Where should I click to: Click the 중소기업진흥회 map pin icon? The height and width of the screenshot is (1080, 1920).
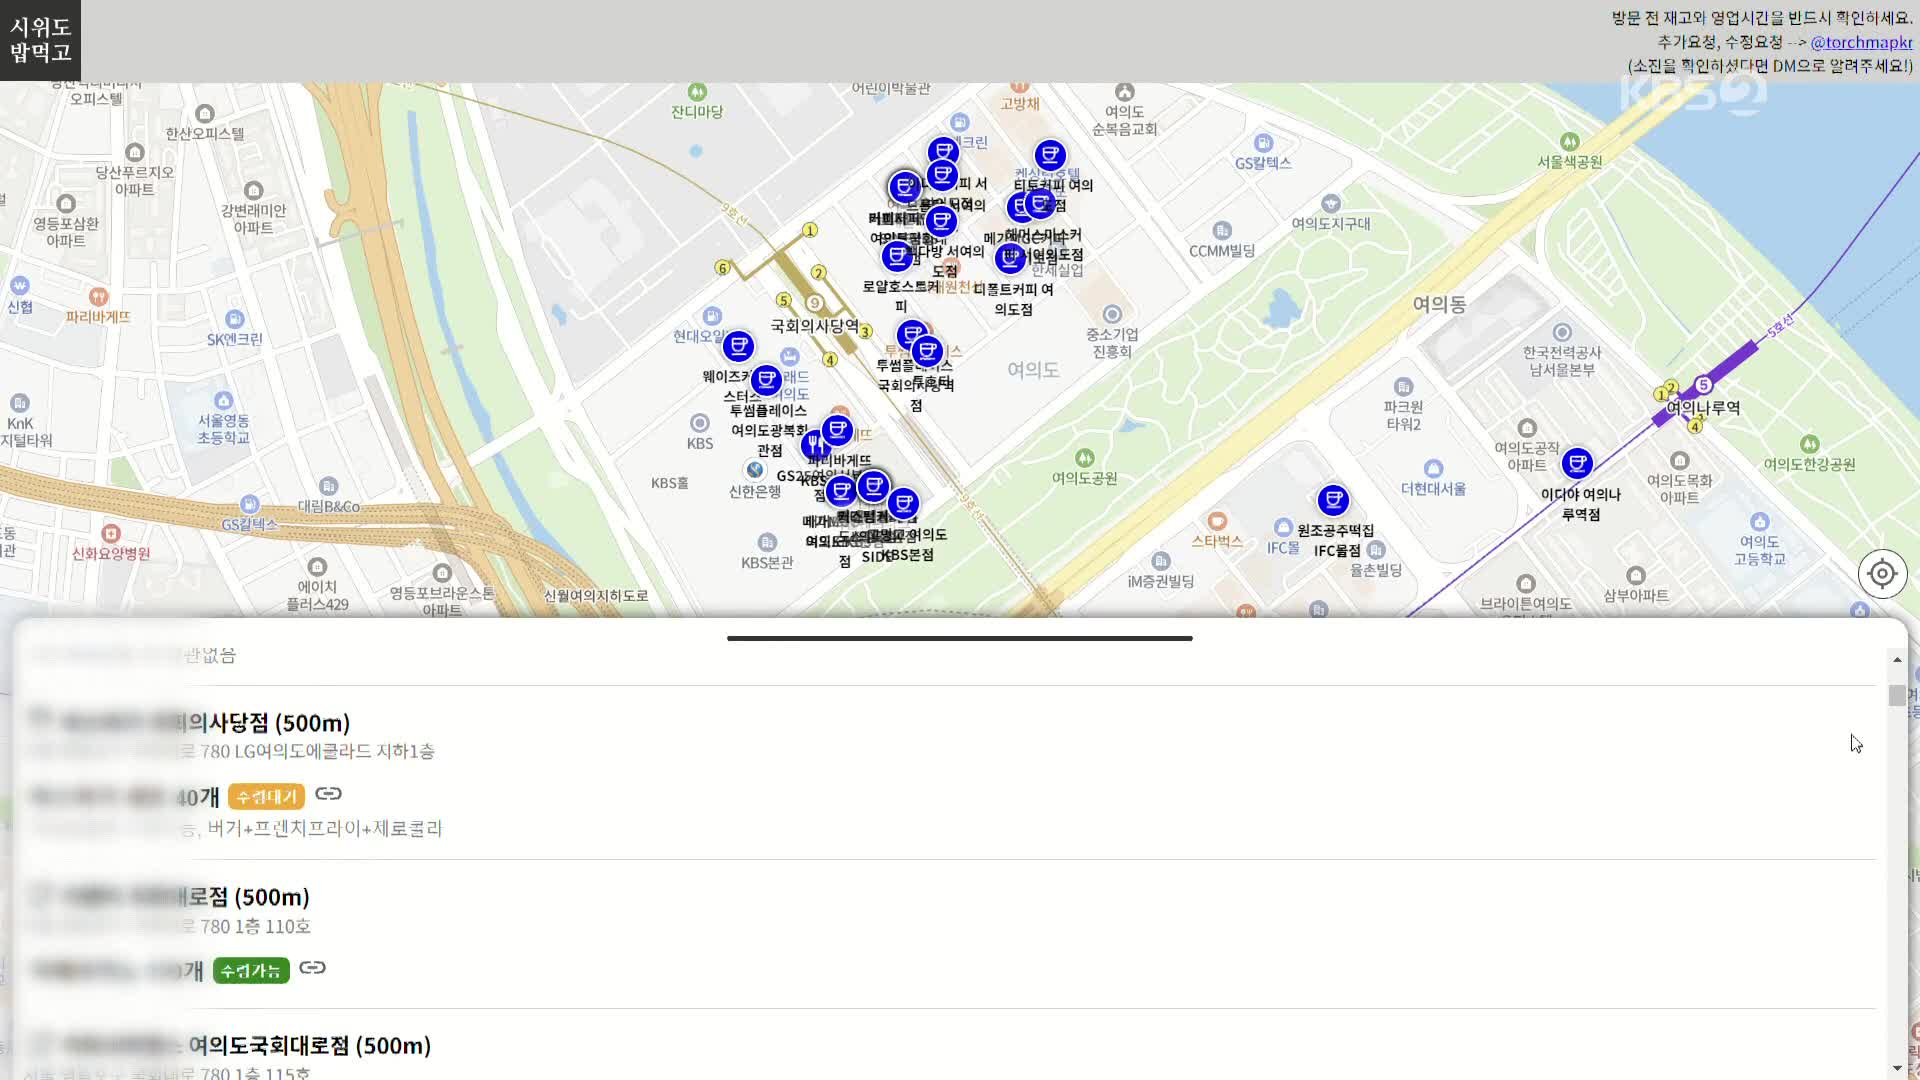(1112, 314)
